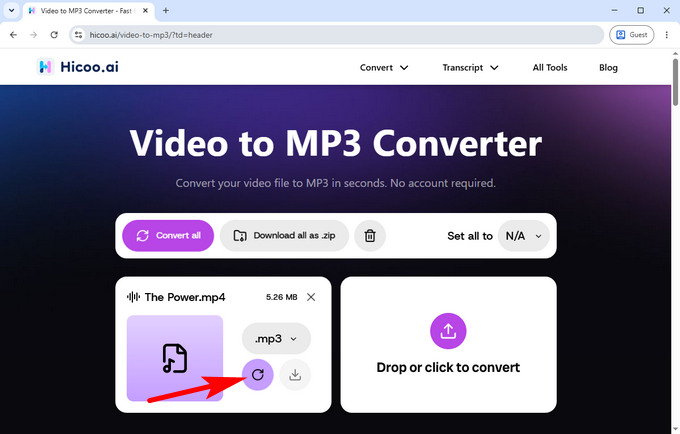680x434 pixels.
Task: Click Drop or click to convert area
Action: tap(448, 345)
